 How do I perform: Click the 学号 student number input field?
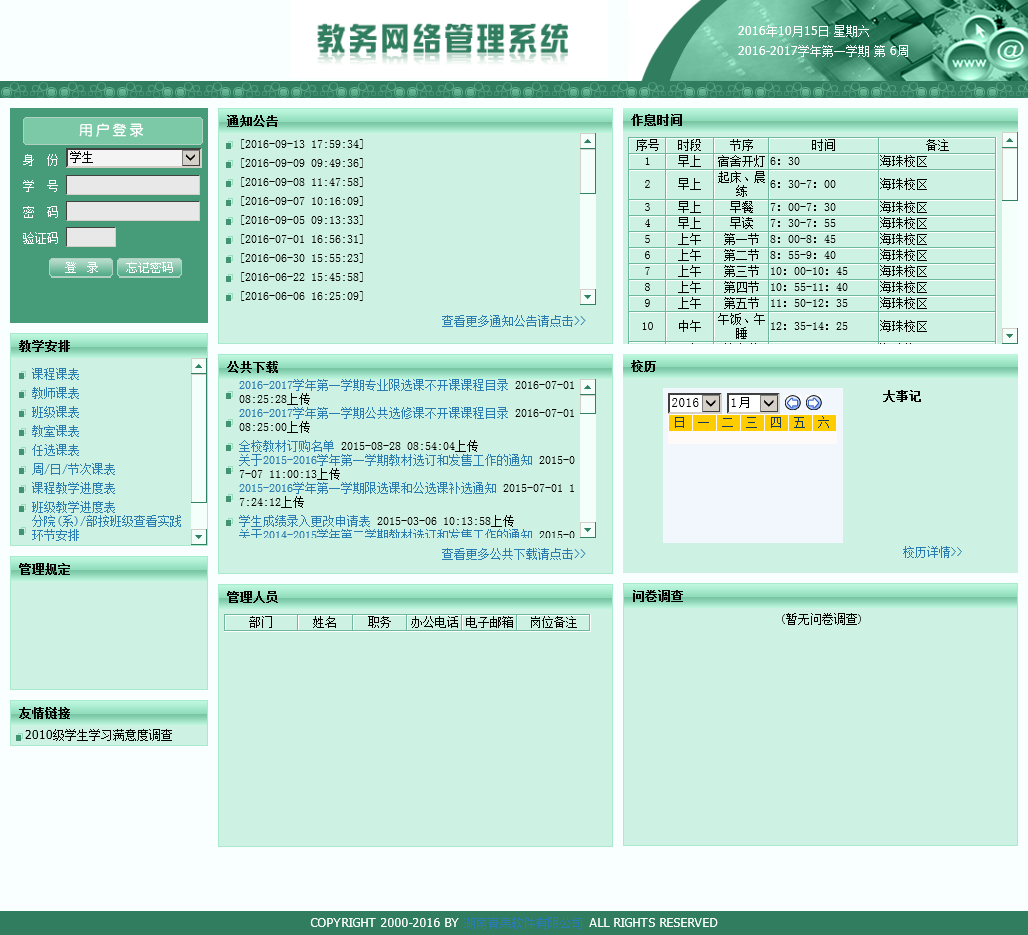pyautogui.click(x=133, y=186)
